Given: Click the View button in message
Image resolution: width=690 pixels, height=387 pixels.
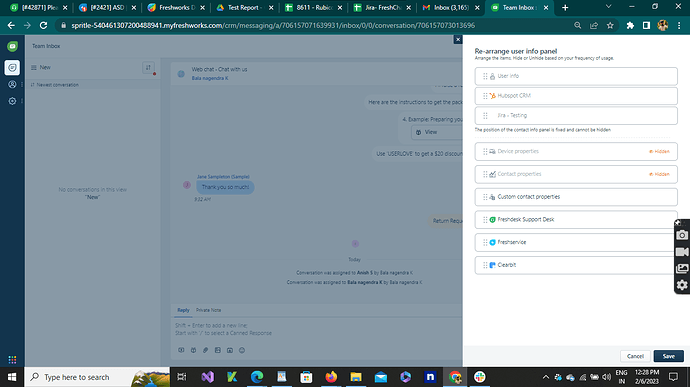Looking at the screenshot, I should [x=437, y=132].
